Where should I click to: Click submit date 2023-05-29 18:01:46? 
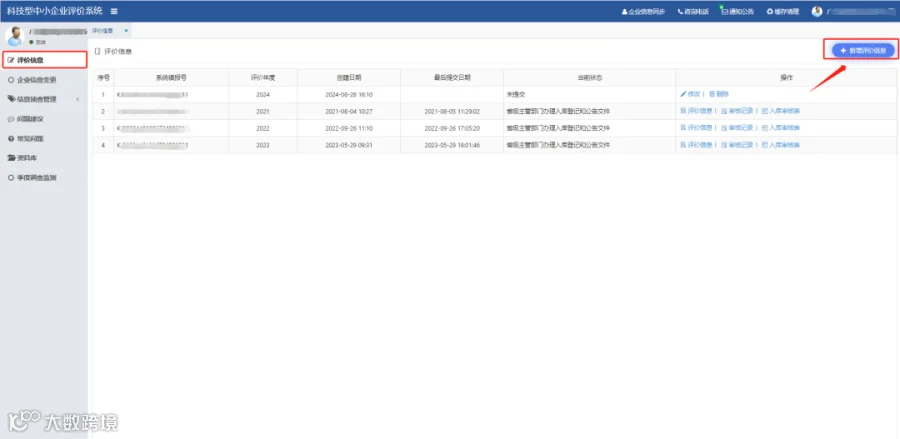click(452, 145)
